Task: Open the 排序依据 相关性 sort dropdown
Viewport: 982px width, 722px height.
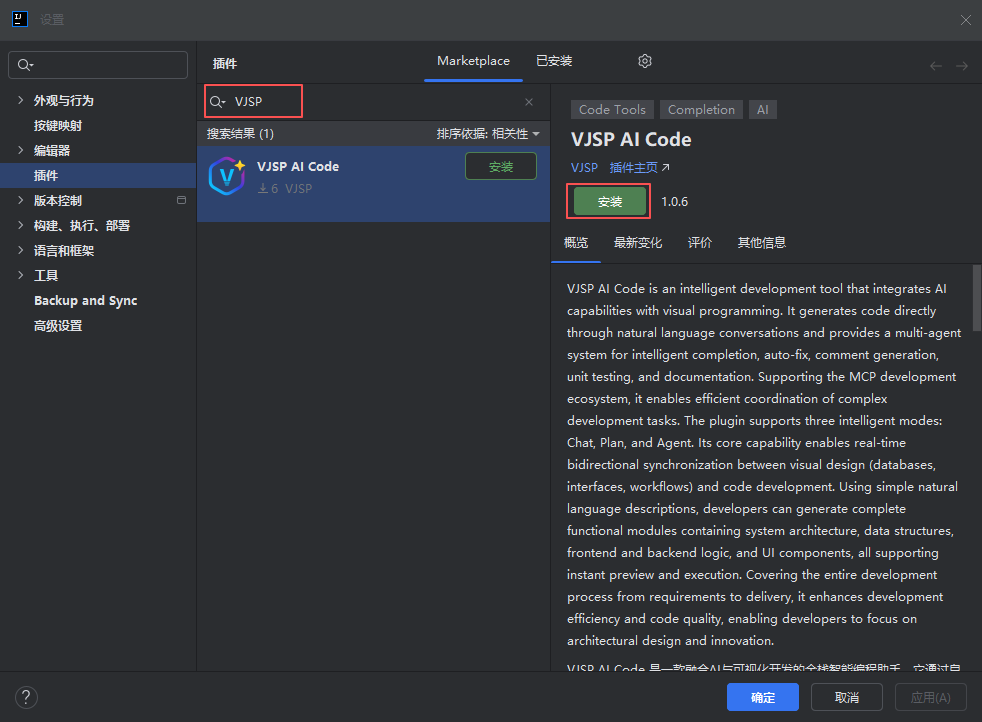Action: [x=488, y=133]
